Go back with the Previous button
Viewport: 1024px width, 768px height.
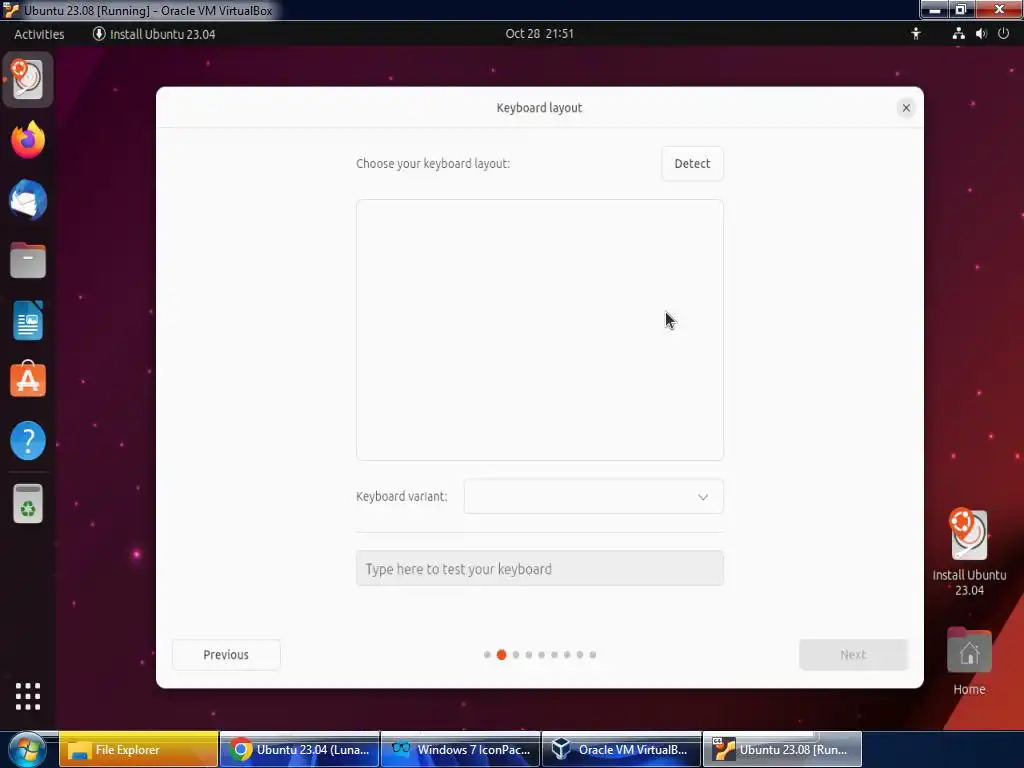click(226, 654)
